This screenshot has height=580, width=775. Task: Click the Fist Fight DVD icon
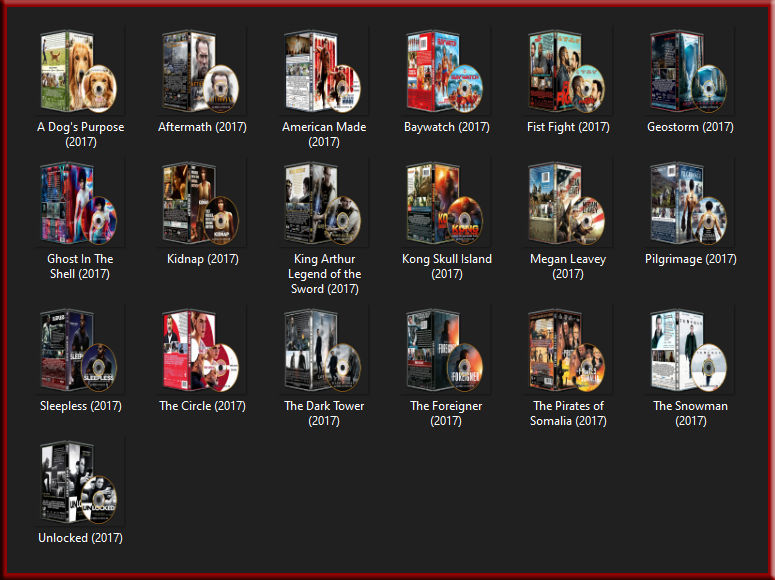pyautogui.click(x=567, y=72)
